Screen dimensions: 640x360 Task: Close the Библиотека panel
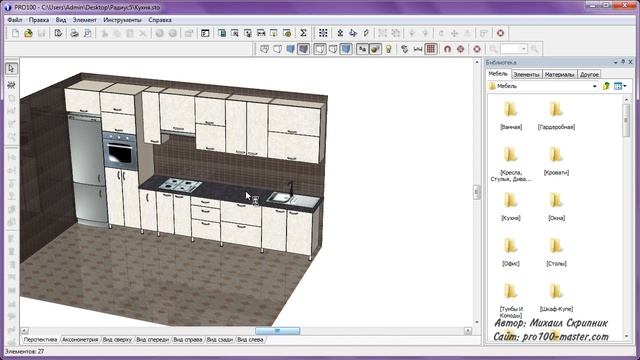coord(631,62)
